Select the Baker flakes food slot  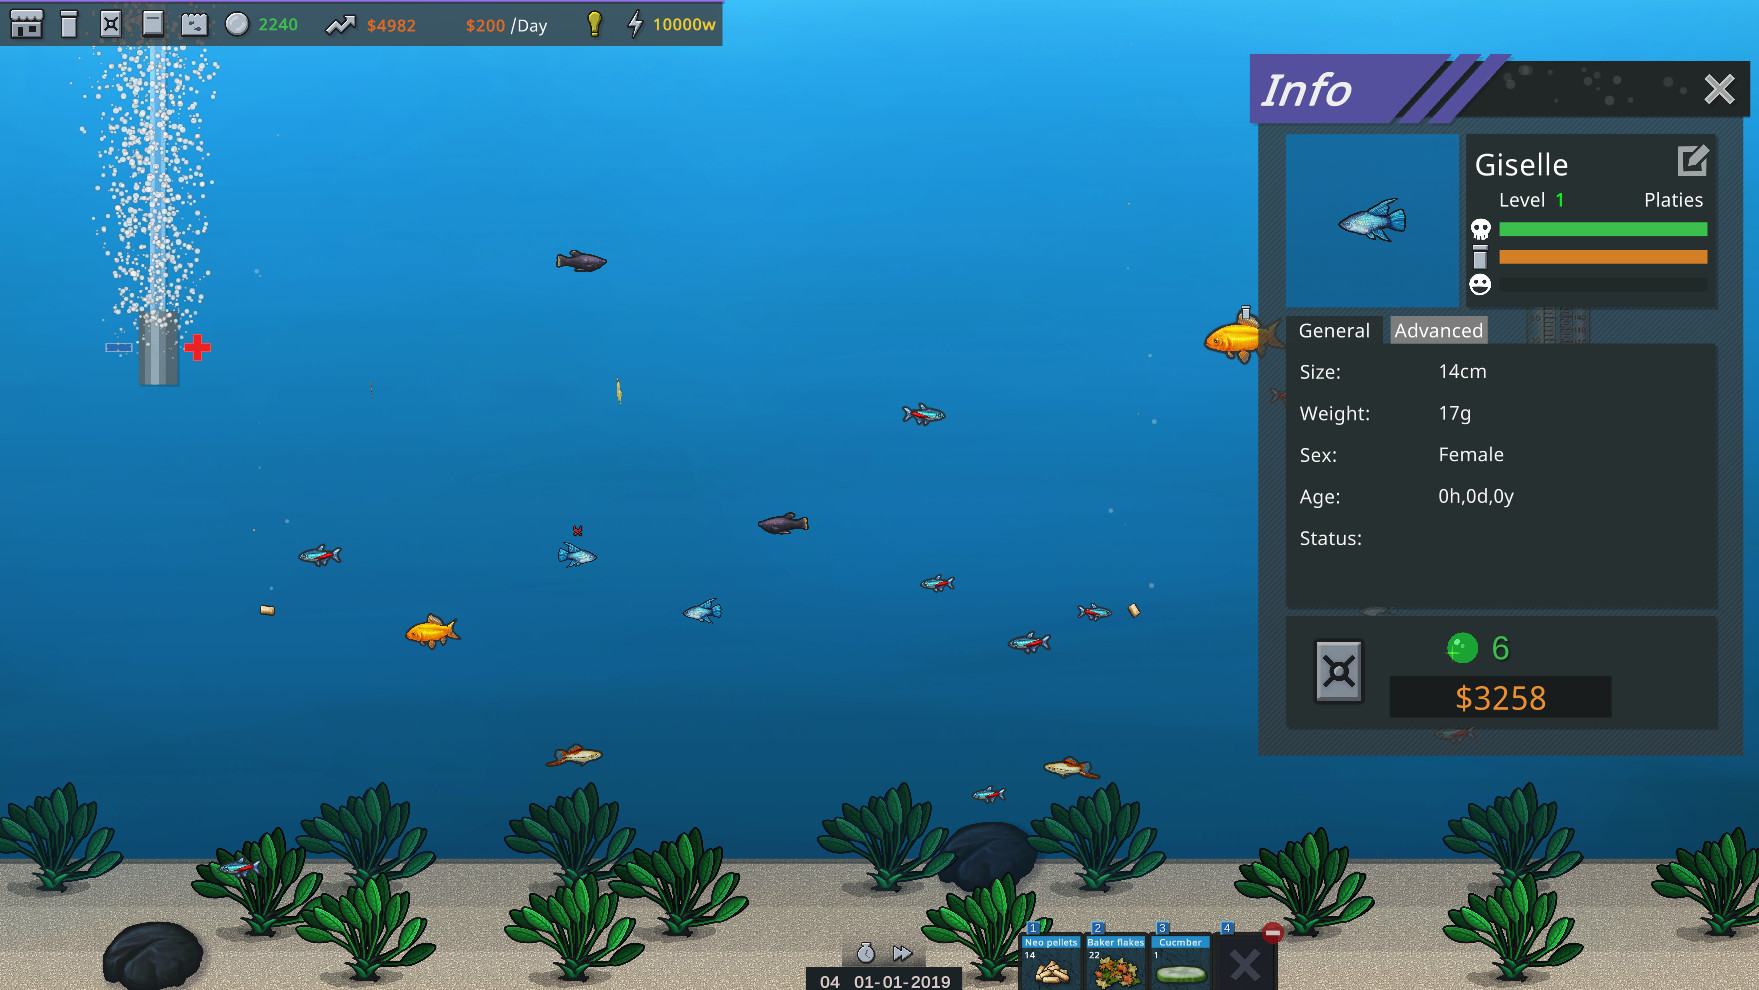click(x=1116, y=965)
